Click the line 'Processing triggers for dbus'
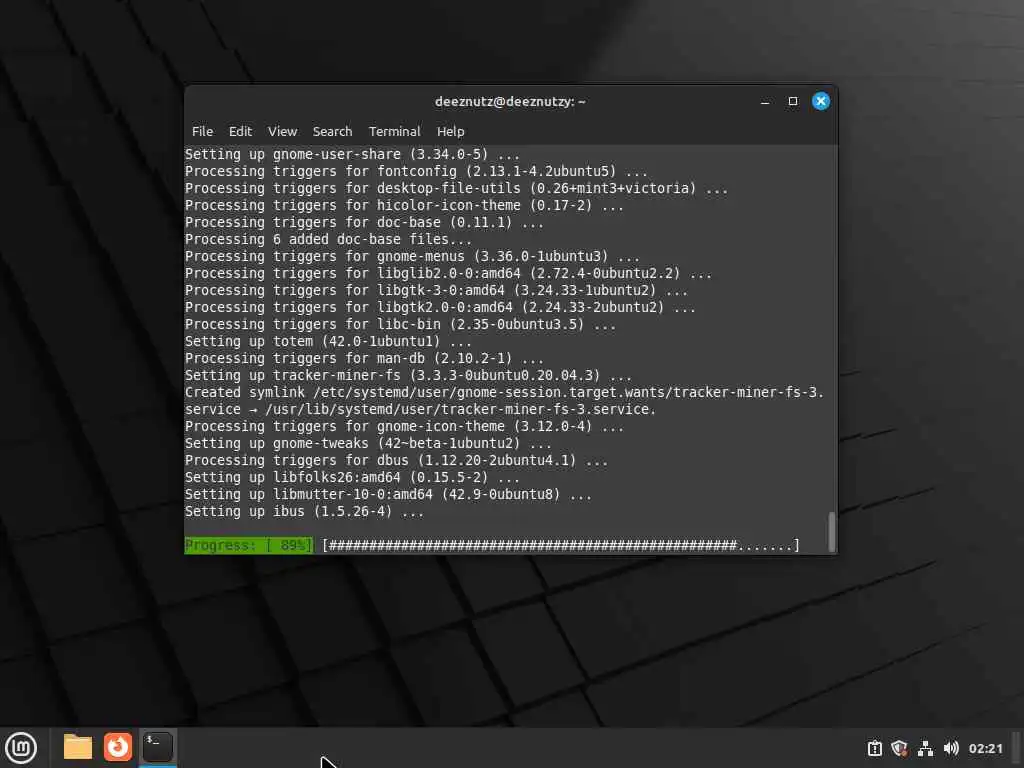The height and width of the screenshot is (768, 1024). tap(396, 460)
